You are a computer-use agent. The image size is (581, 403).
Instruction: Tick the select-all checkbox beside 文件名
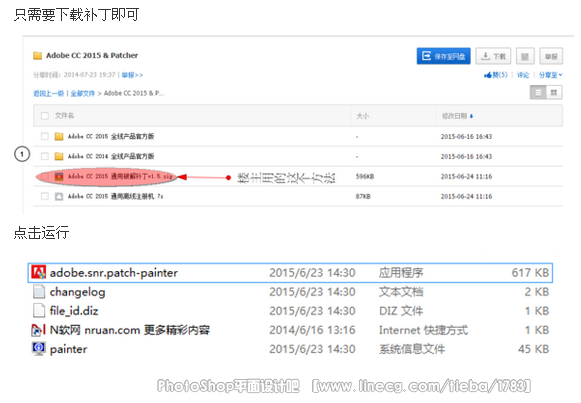(44, 116)
